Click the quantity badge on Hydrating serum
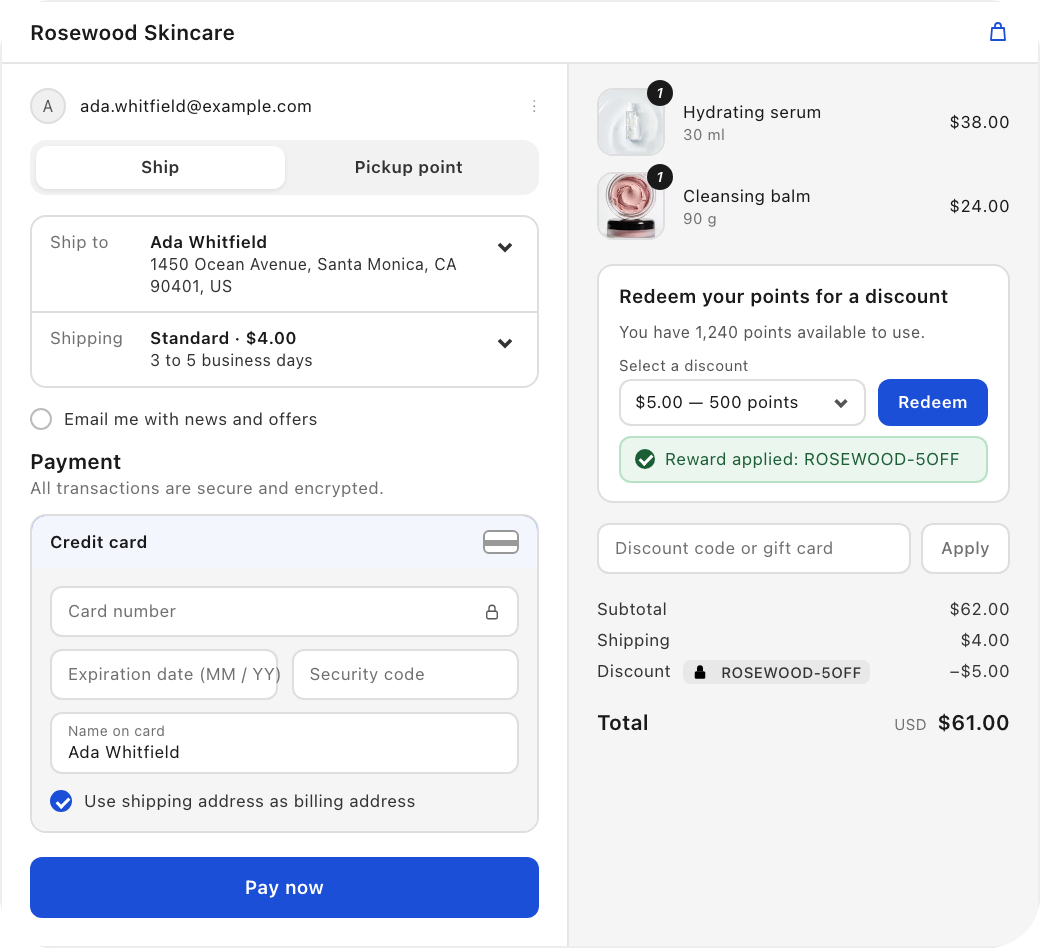Screen dimensions: 1040x948 pyautogui.click(x=660, y=94)
